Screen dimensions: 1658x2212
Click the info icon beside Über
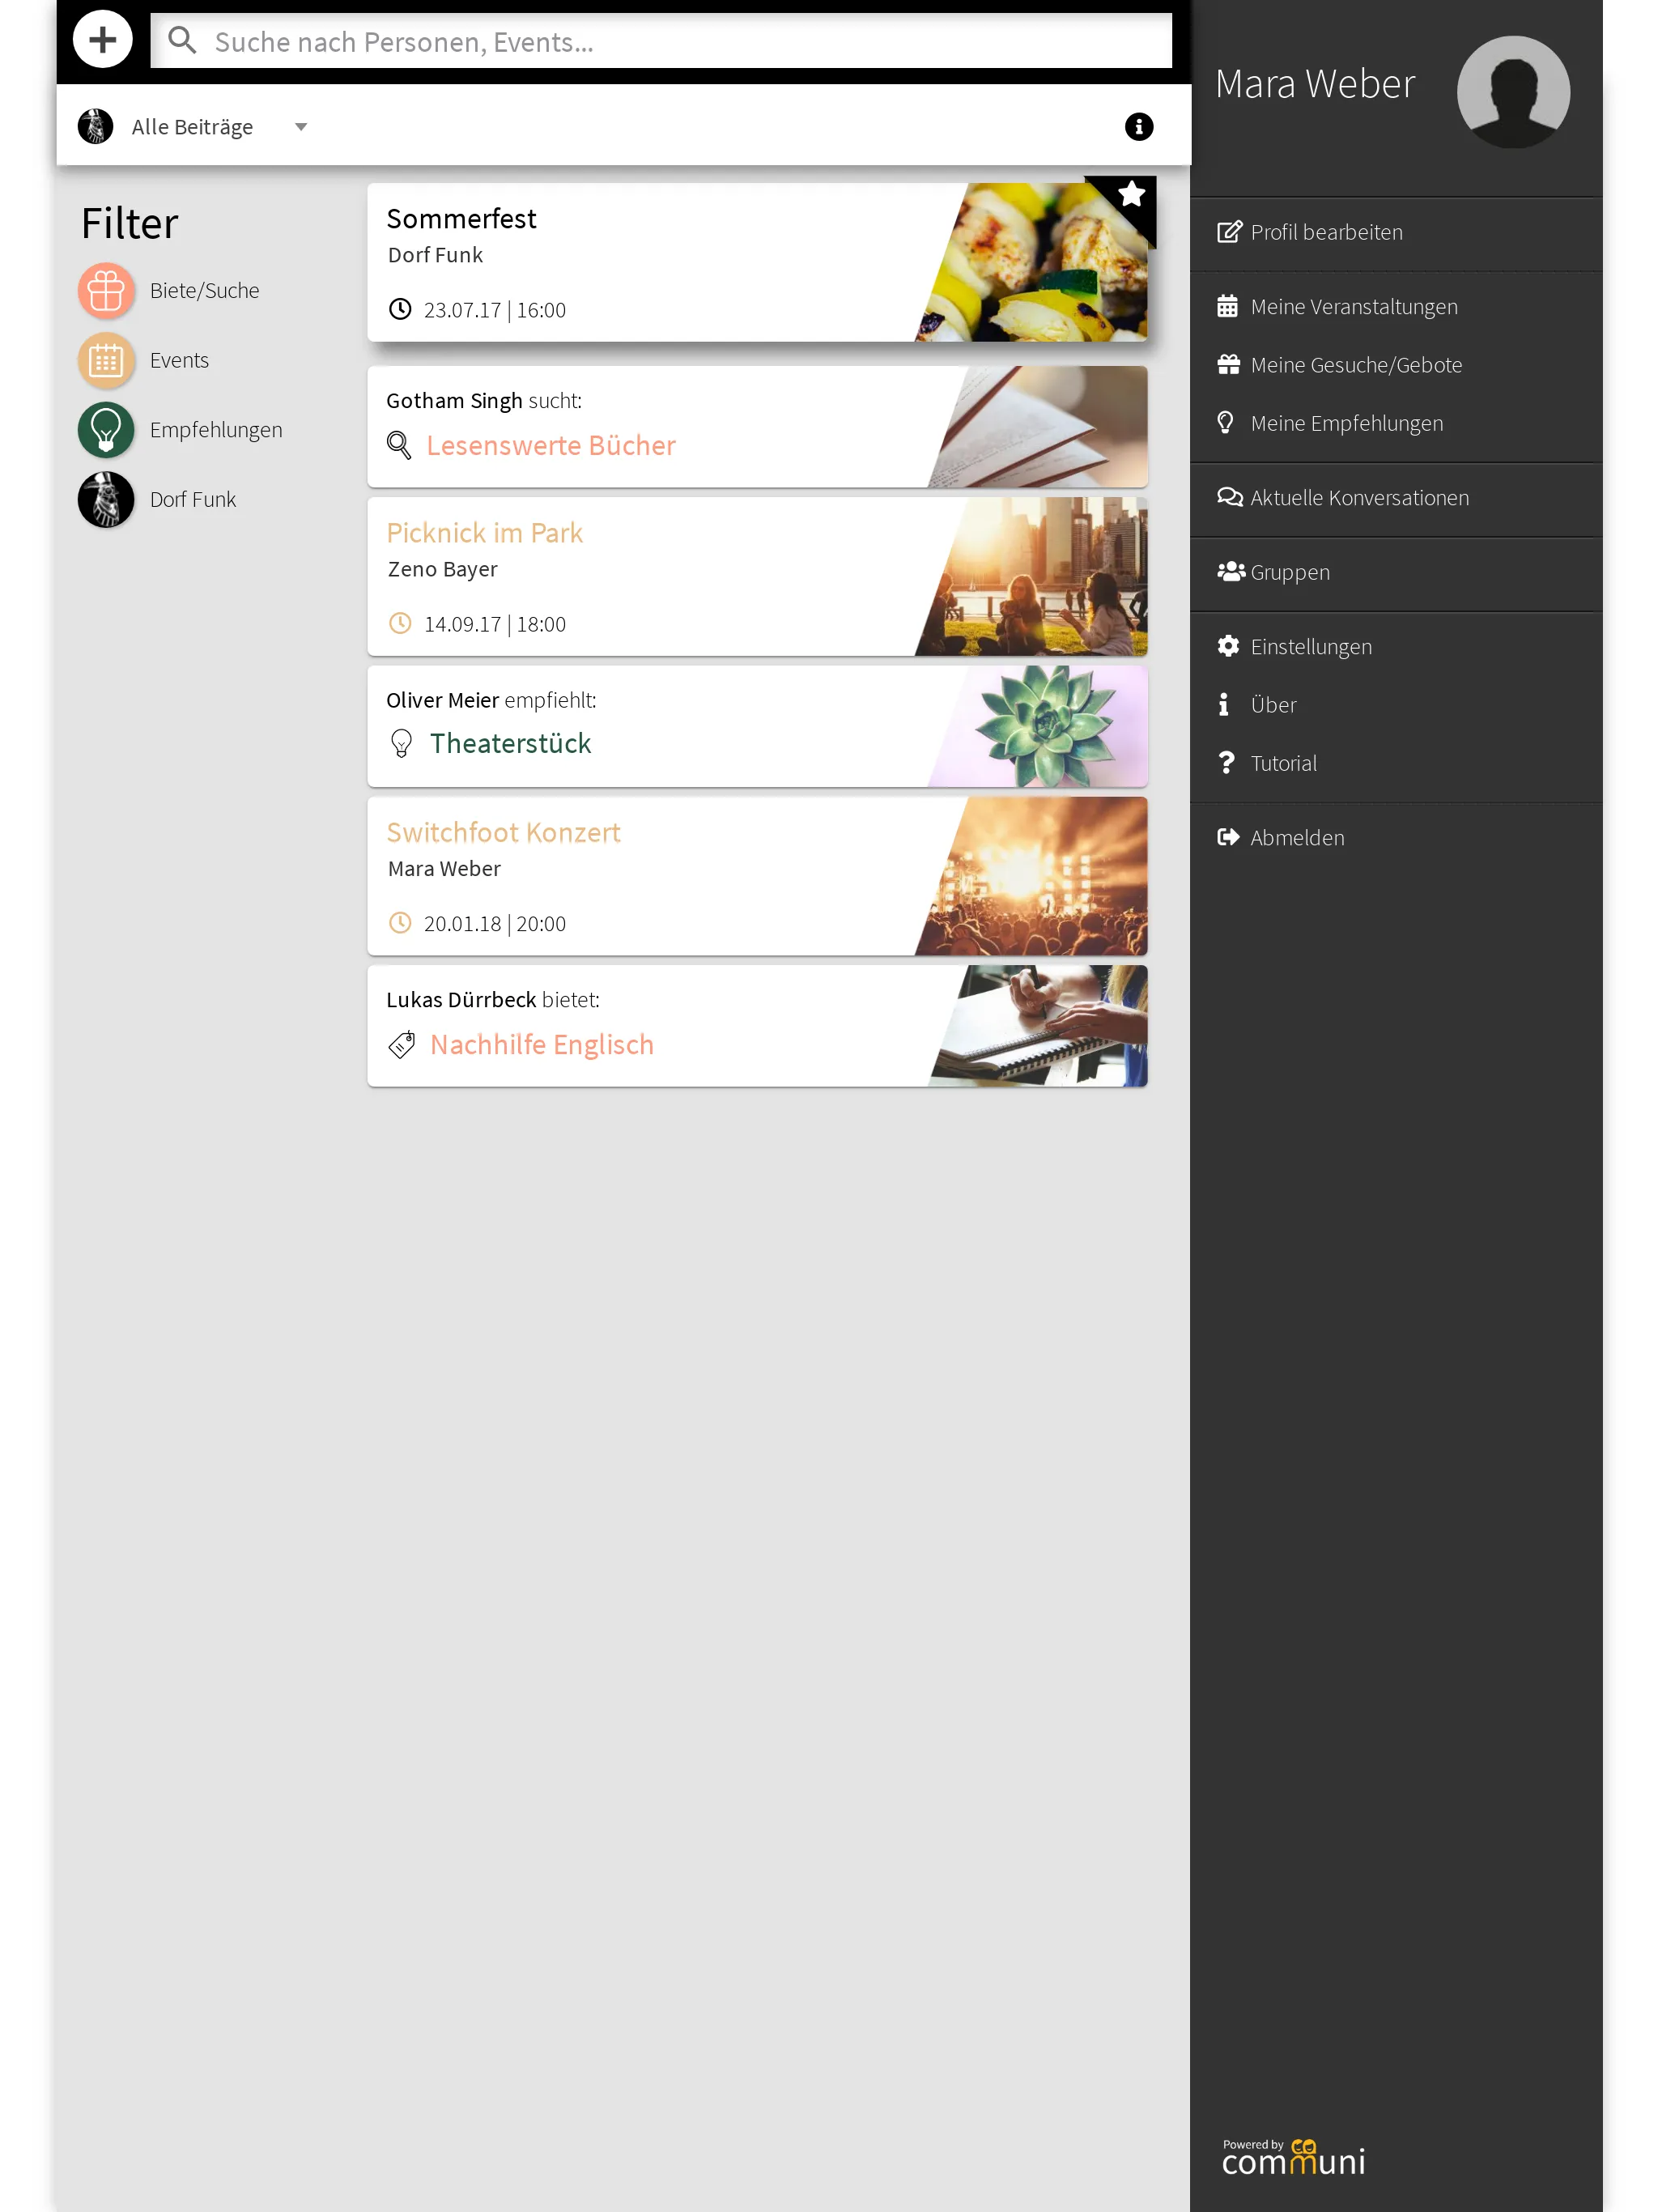tap(1223, 705)
